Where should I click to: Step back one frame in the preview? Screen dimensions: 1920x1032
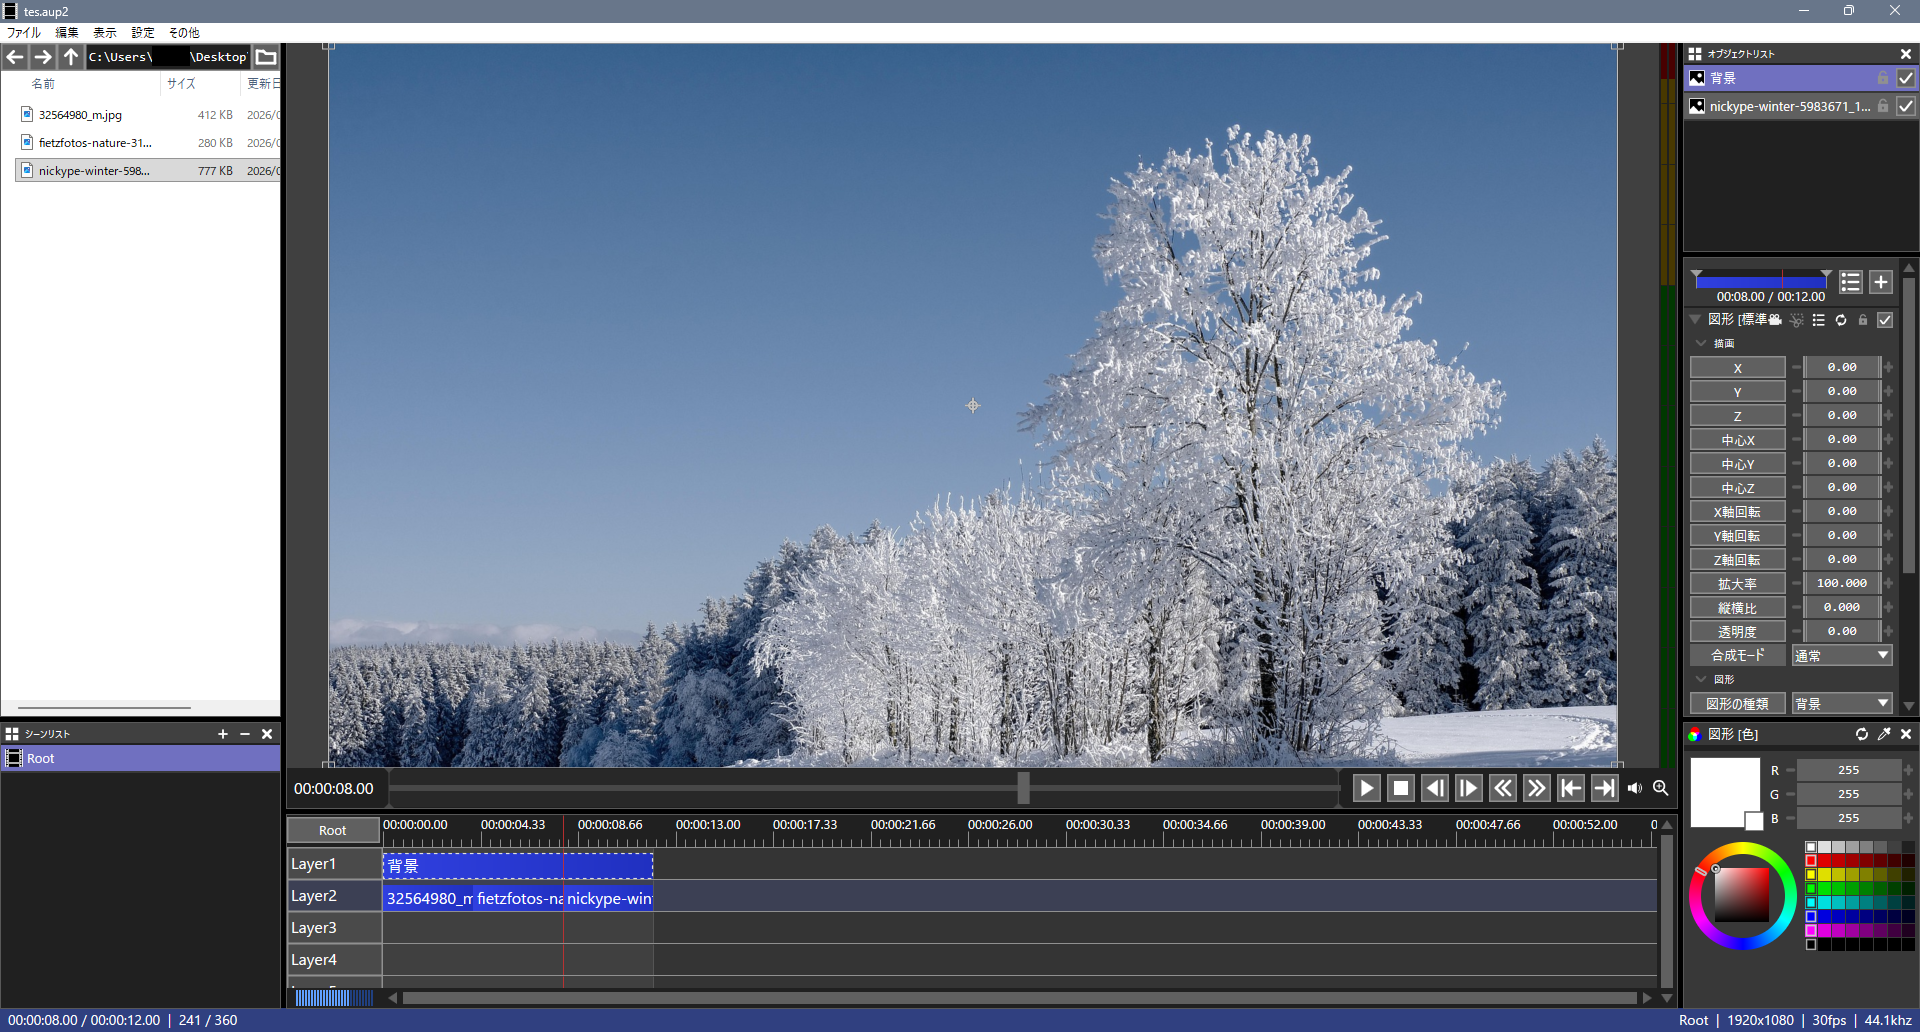coord(1435,788)
